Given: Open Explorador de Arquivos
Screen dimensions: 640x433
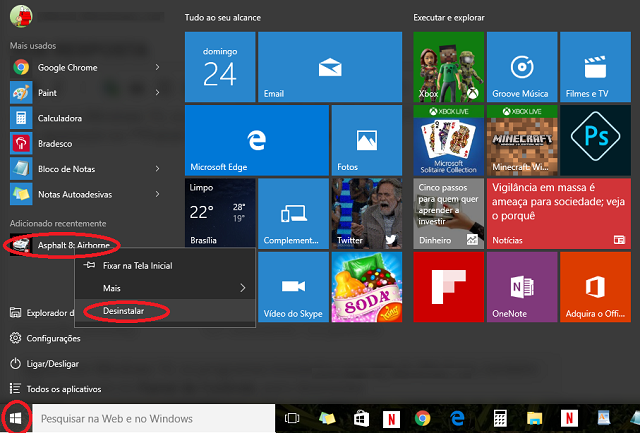Looking at the screenshot, I should tap(42, 313).
